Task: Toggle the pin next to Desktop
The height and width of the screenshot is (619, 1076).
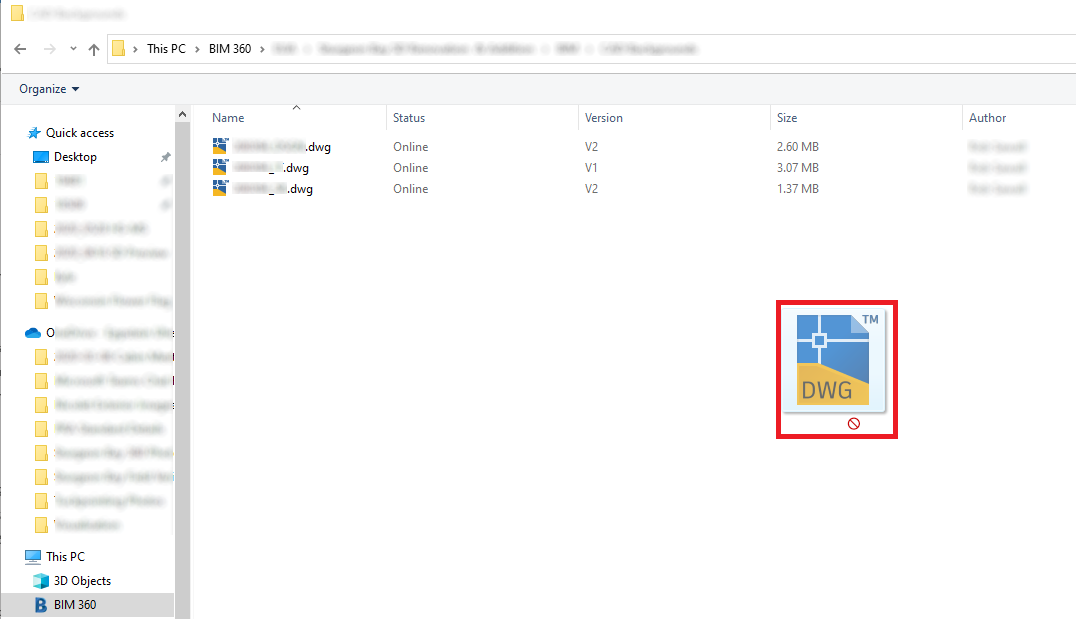Action: point(166,156)
